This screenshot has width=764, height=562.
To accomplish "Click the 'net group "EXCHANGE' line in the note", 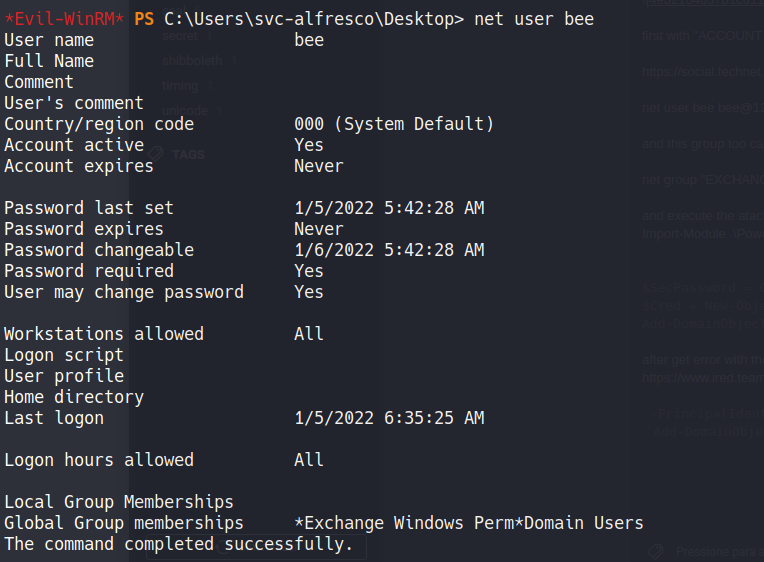I will point(702,180).
